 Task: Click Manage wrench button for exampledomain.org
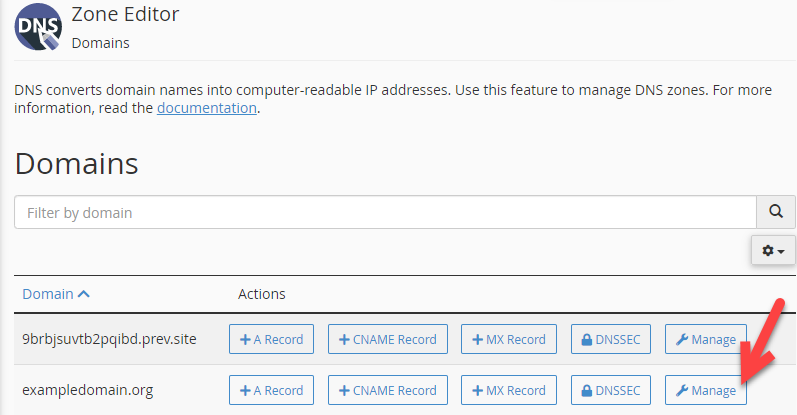(x=706, y=390)
